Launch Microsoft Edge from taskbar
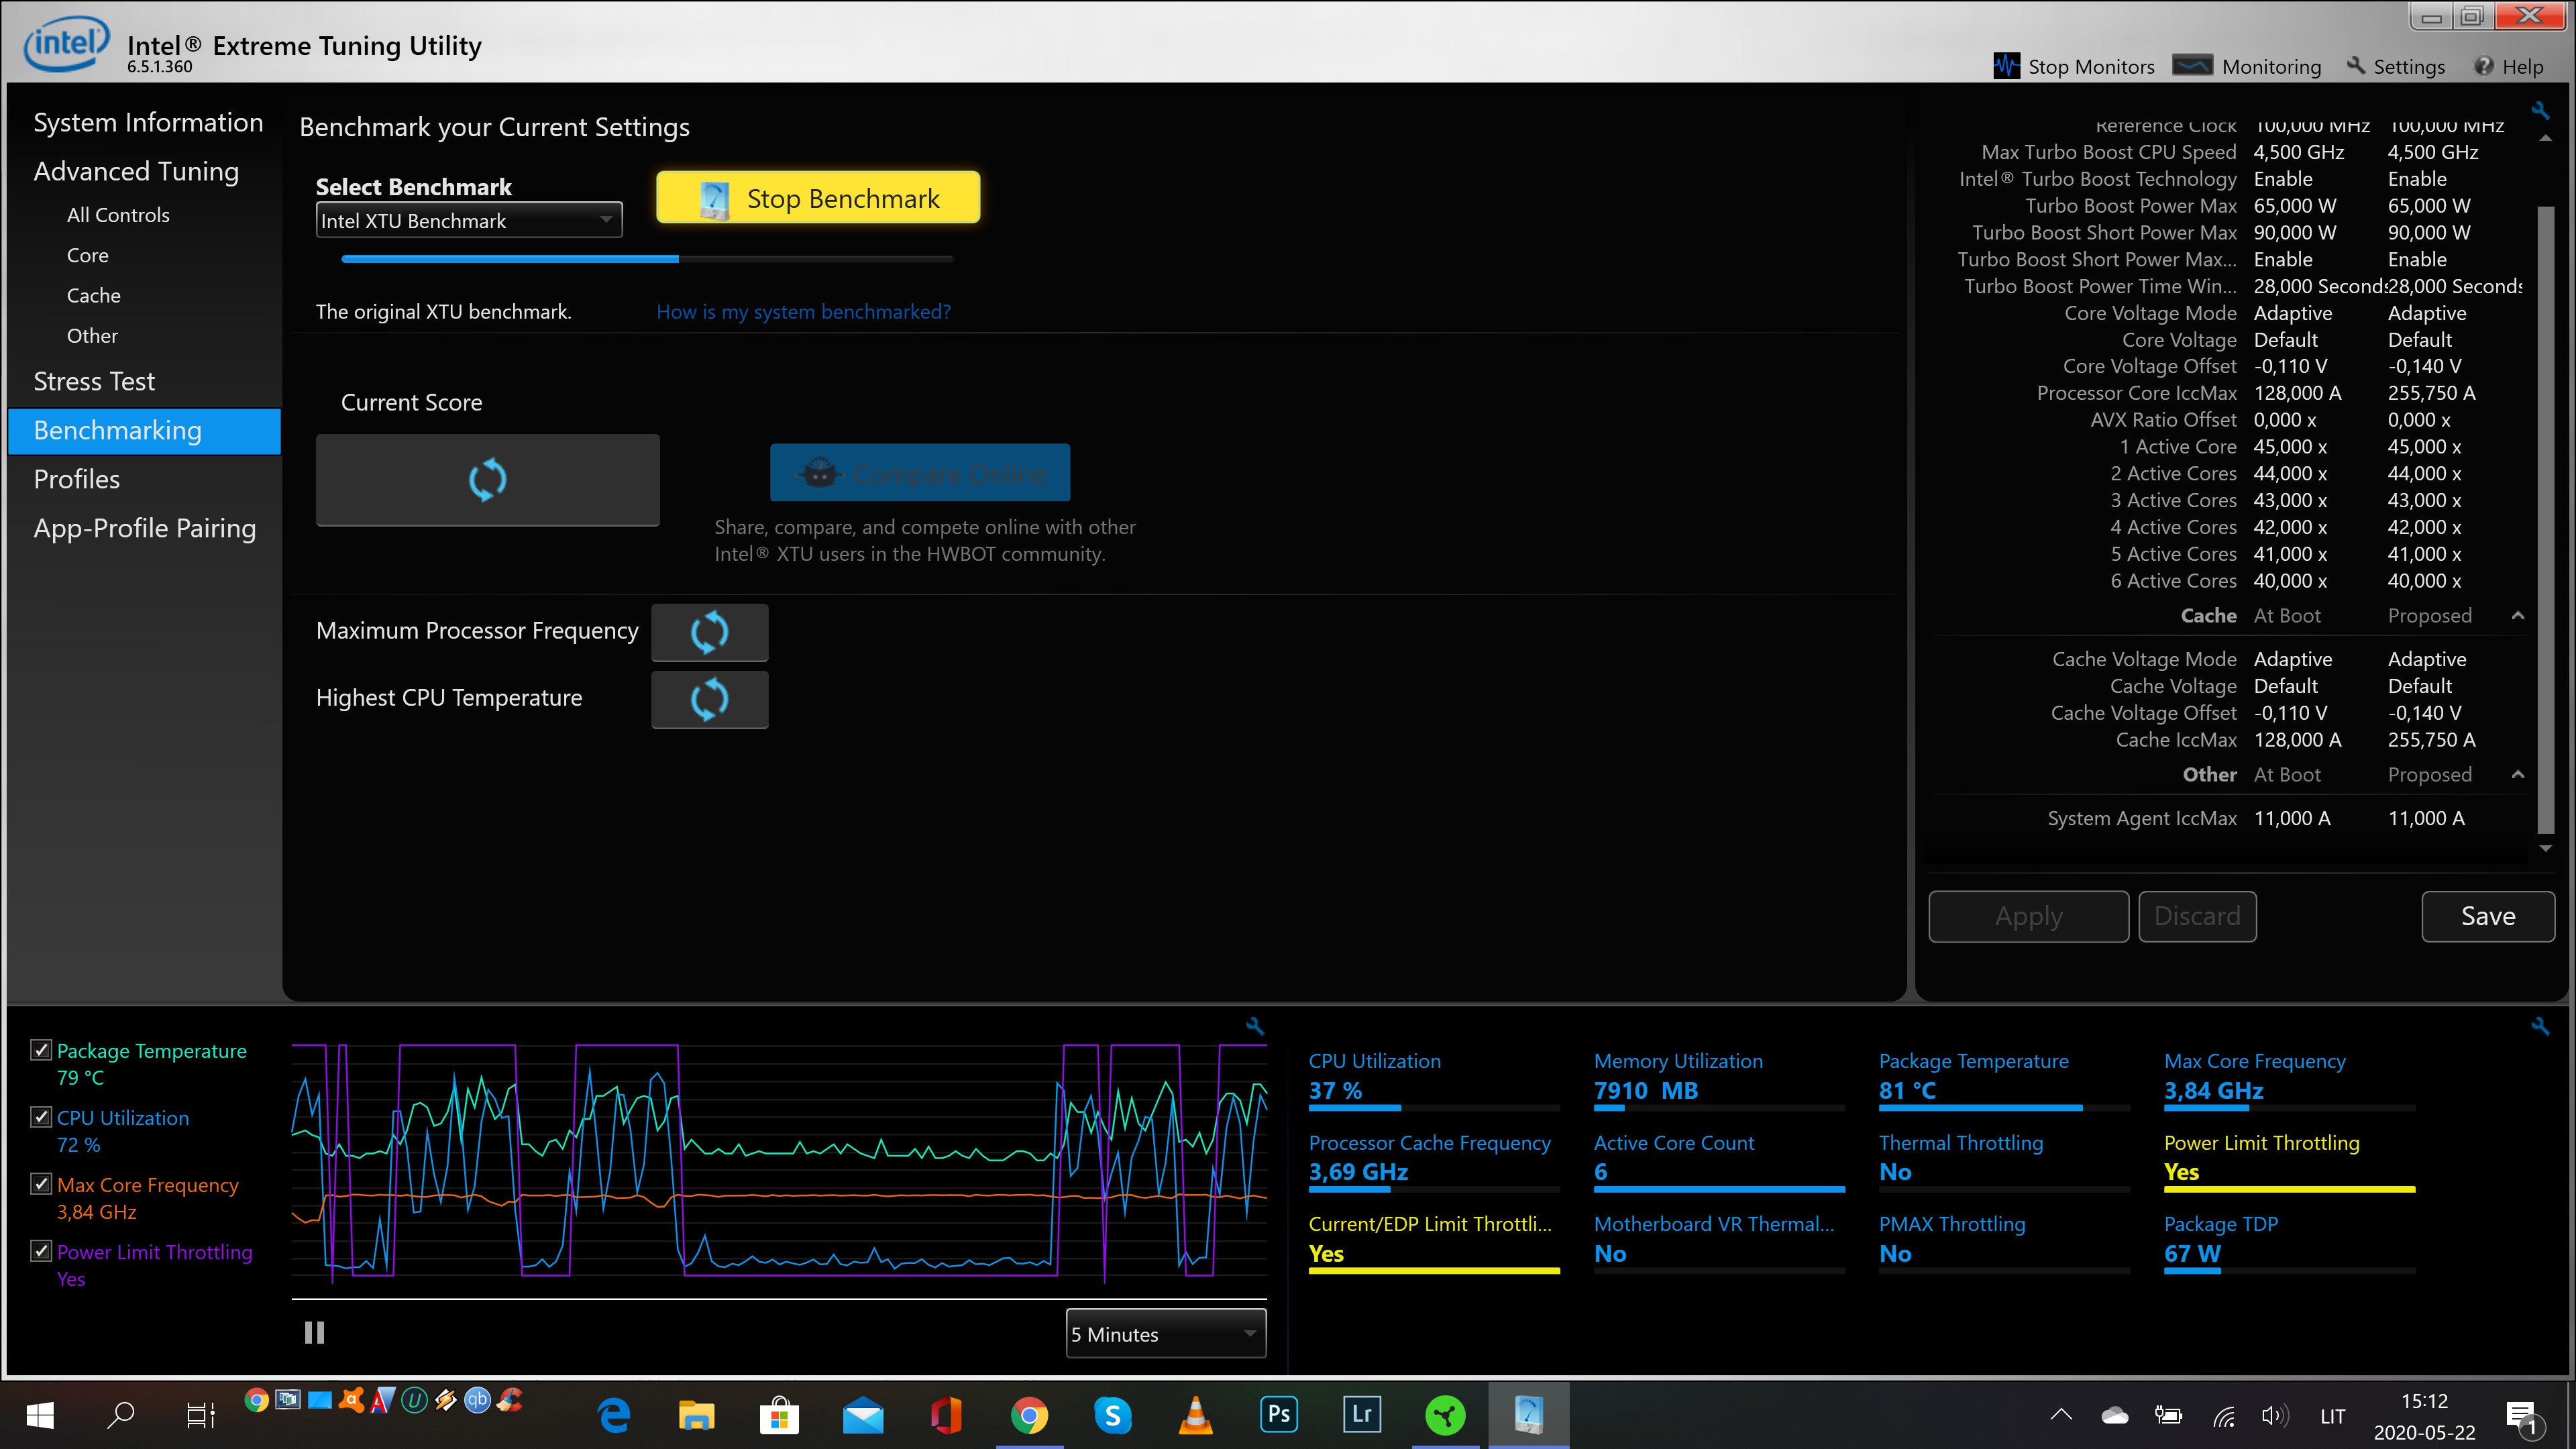This screenshot has height=1449, width=2576. click(613, 1415)
